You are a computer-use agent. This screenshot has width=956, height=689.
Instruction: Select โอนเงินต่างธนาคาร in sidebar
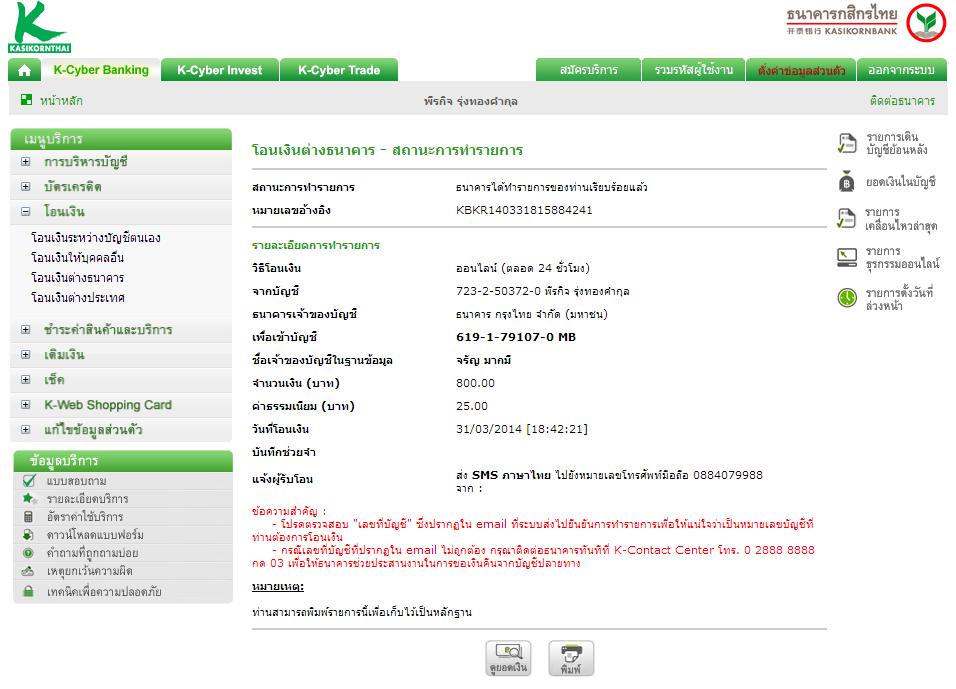click(77, 278)
